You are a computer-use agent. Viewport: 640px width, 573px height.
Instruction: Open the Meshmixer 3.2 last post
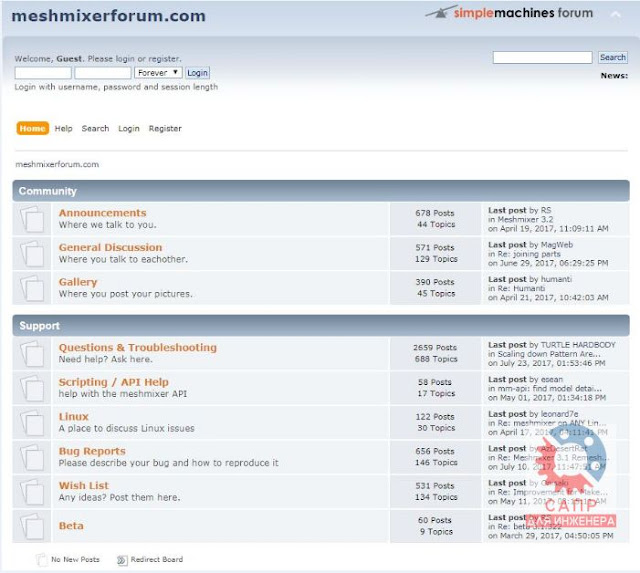click(525, 219)
